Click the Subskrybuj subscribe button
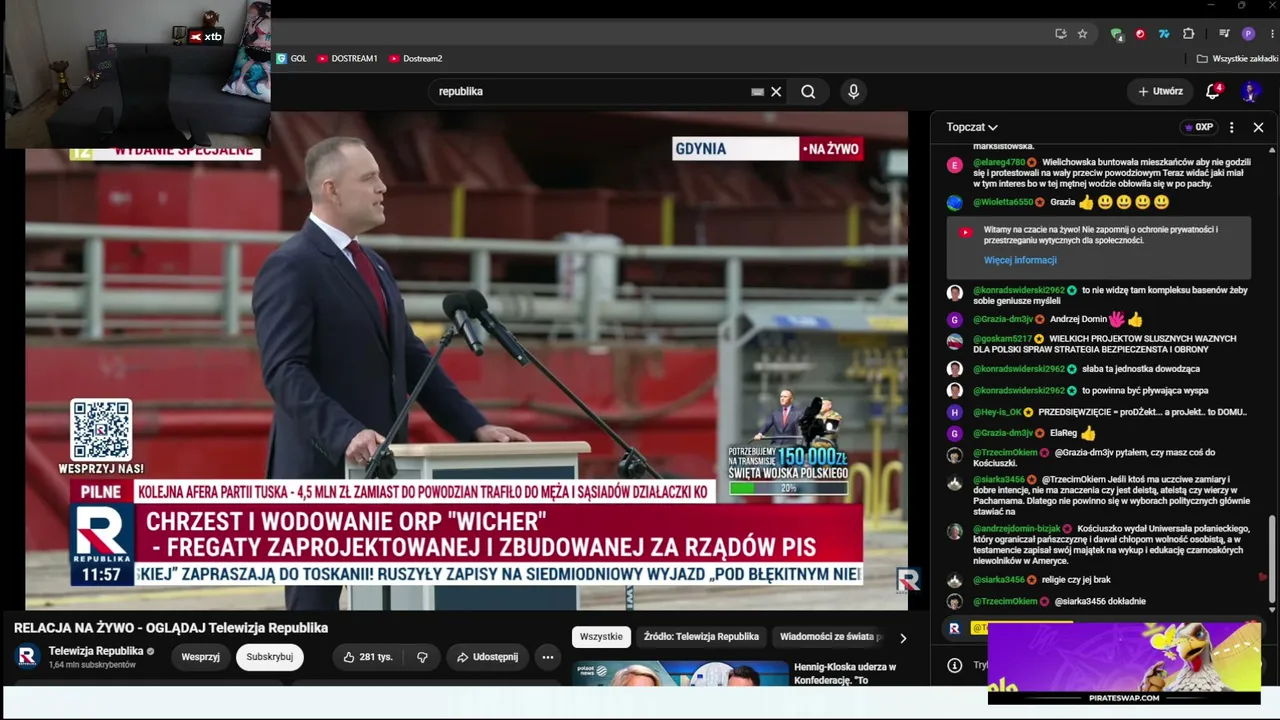This screenshot has width=1280, height=720. click(270, 657)
